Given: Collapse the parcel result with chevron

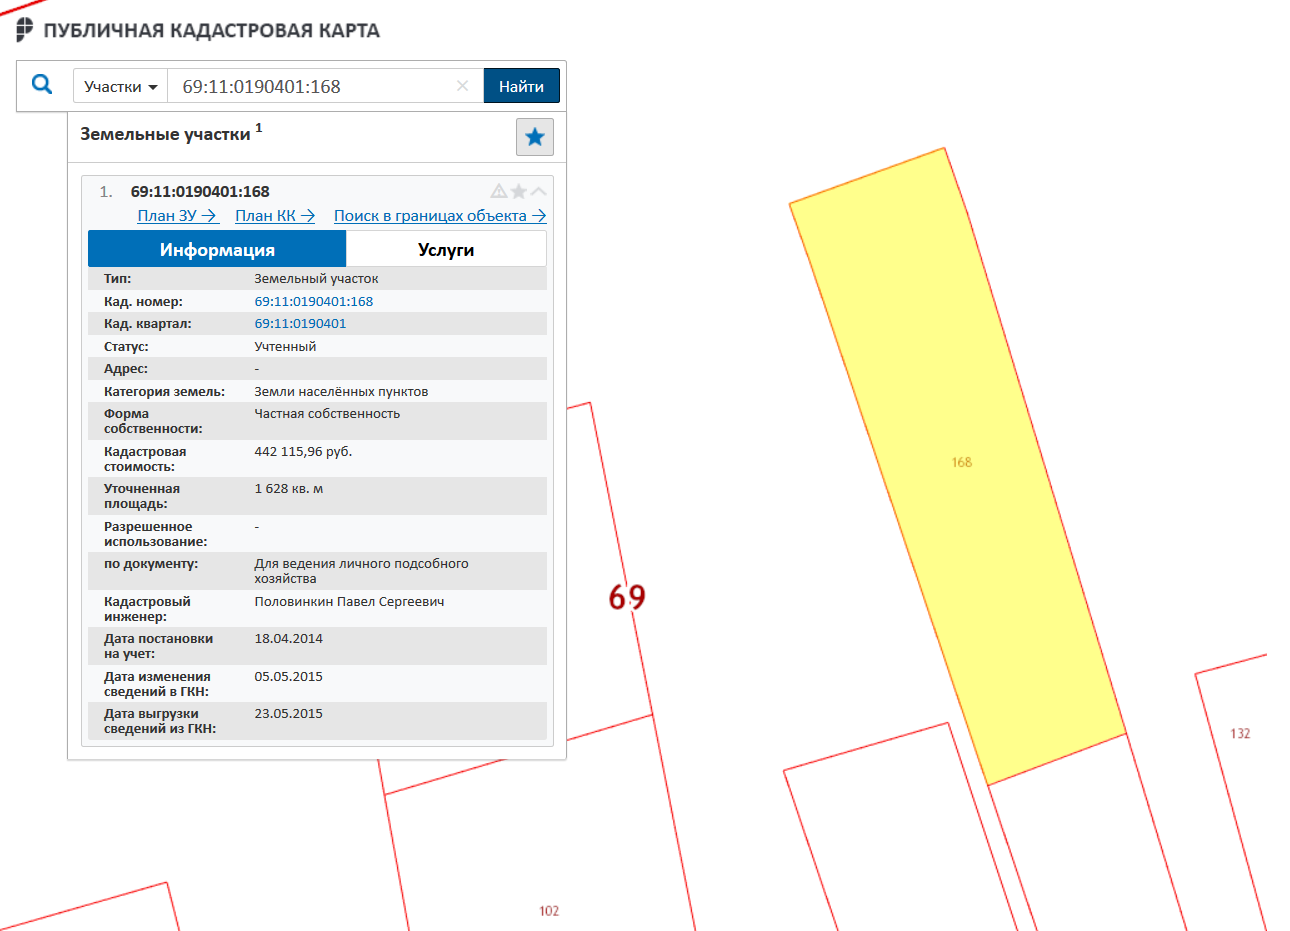Looking at the screenshot, I should 539,191.
